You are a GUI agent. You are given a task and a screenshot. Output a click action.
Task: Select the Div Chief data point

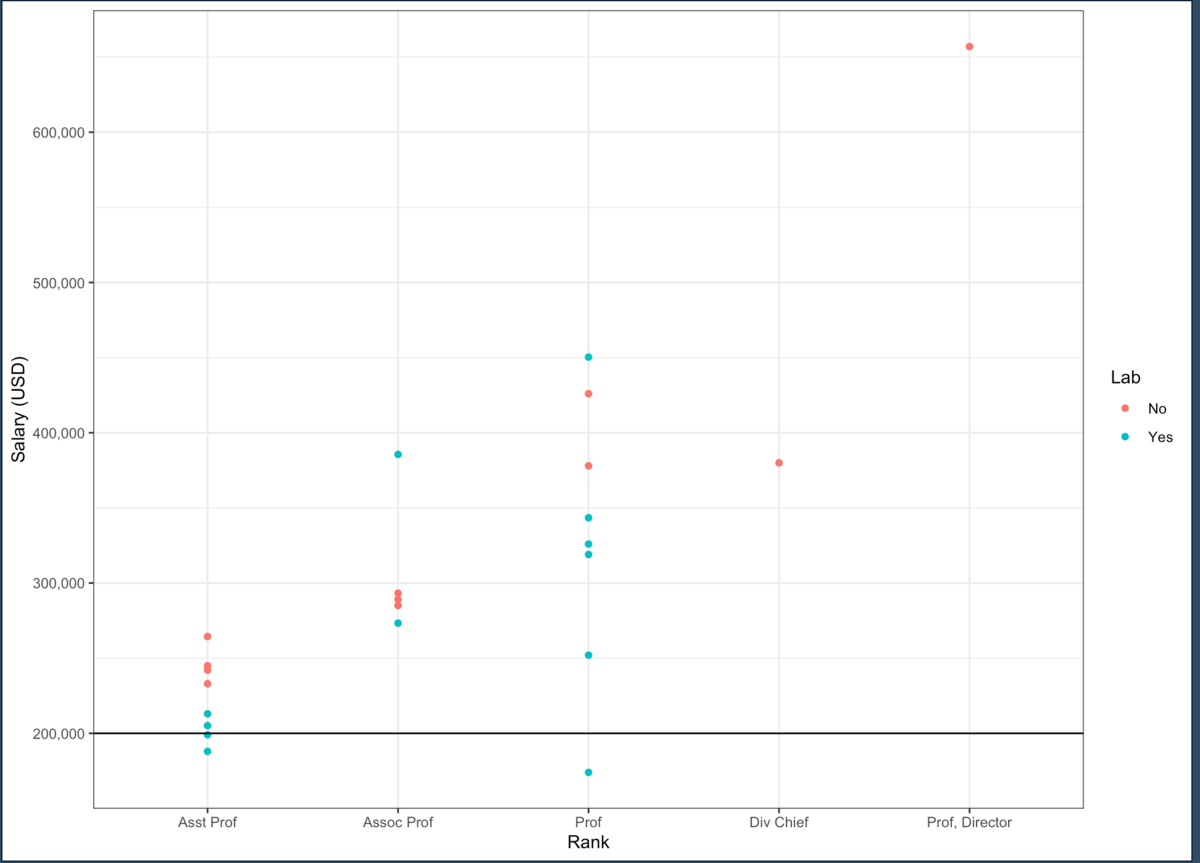click(x=779, y=463)
